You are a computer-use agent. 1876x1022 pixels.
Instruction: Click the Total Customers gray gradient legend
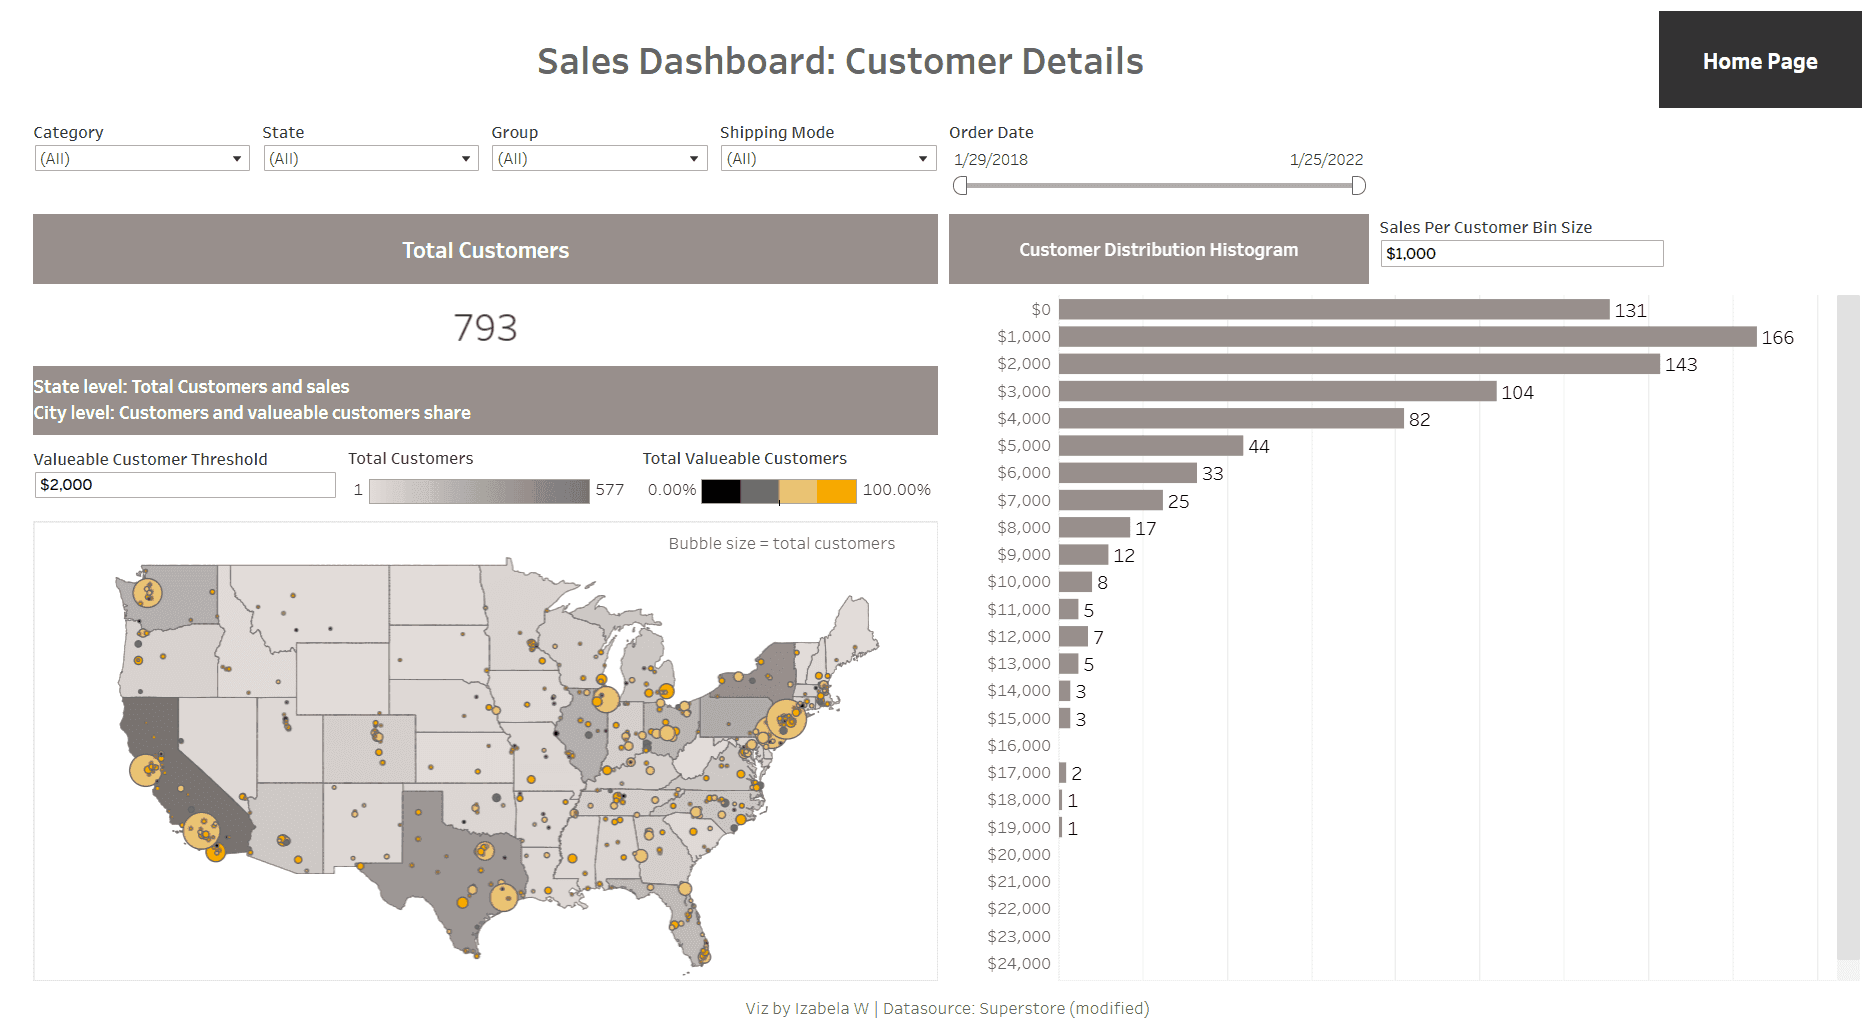pyautogui.click(x=479, y=491)
